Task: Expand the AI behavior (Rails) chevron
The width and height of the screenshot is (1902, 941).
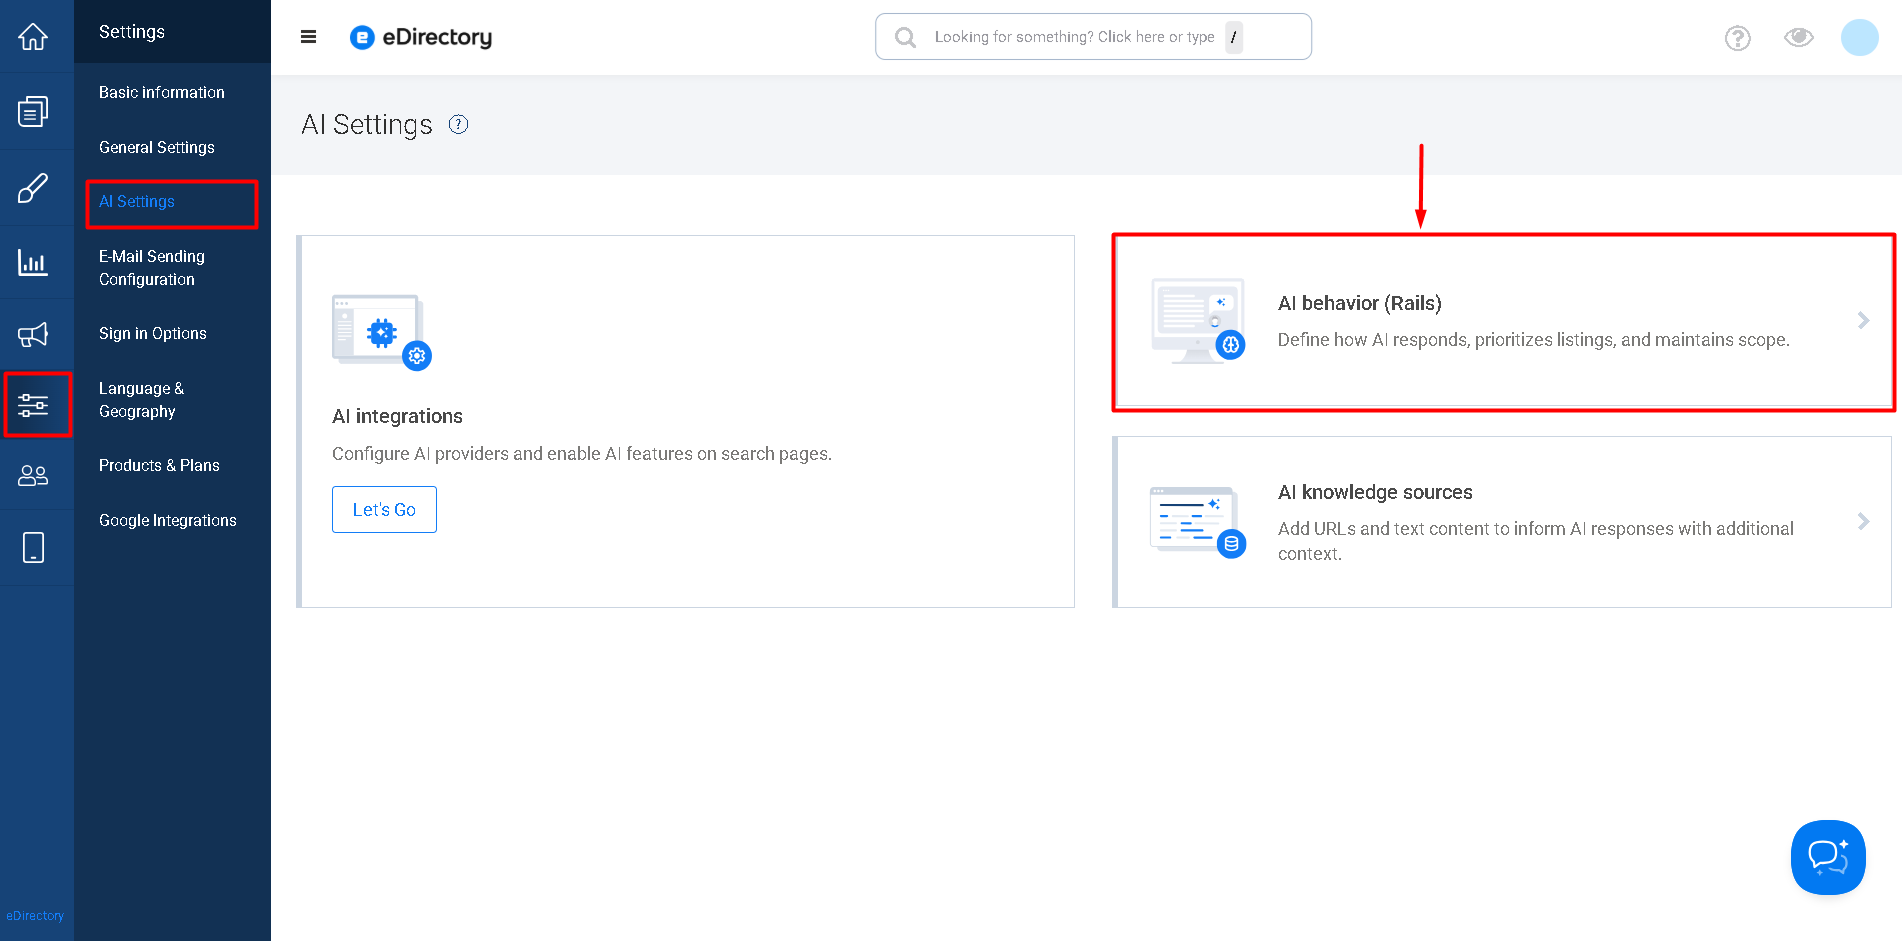Action: pyautogui.click(x=1863, y=320)
